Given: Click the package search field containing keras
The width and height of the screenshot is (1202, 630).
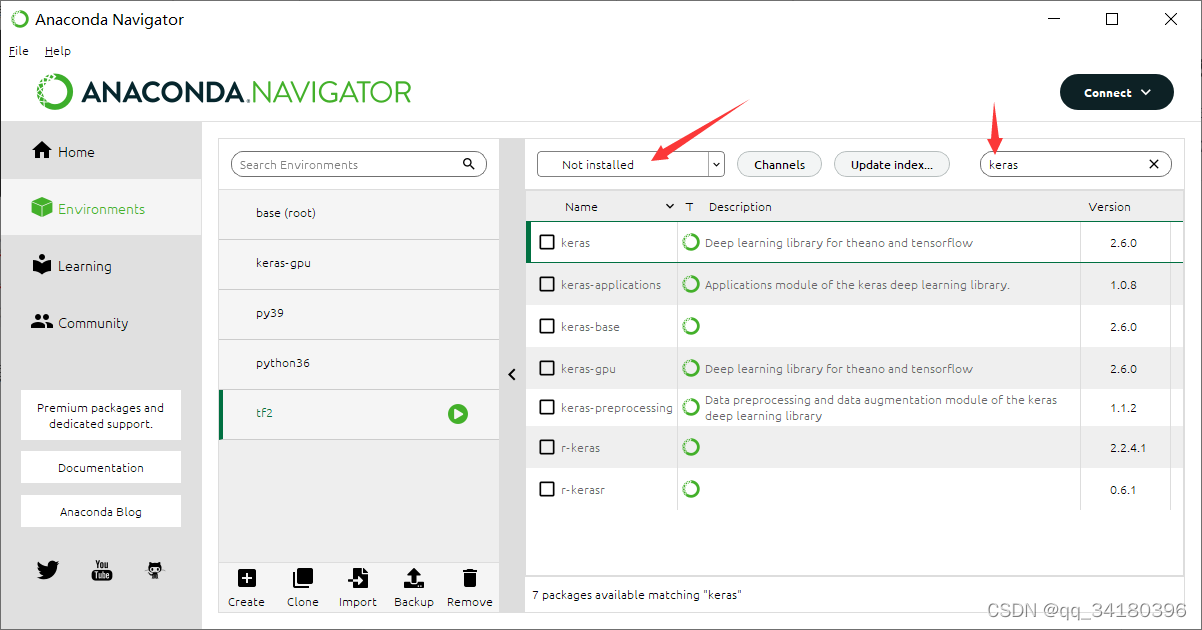Looking at the screenshot, I should (1075, 164).
